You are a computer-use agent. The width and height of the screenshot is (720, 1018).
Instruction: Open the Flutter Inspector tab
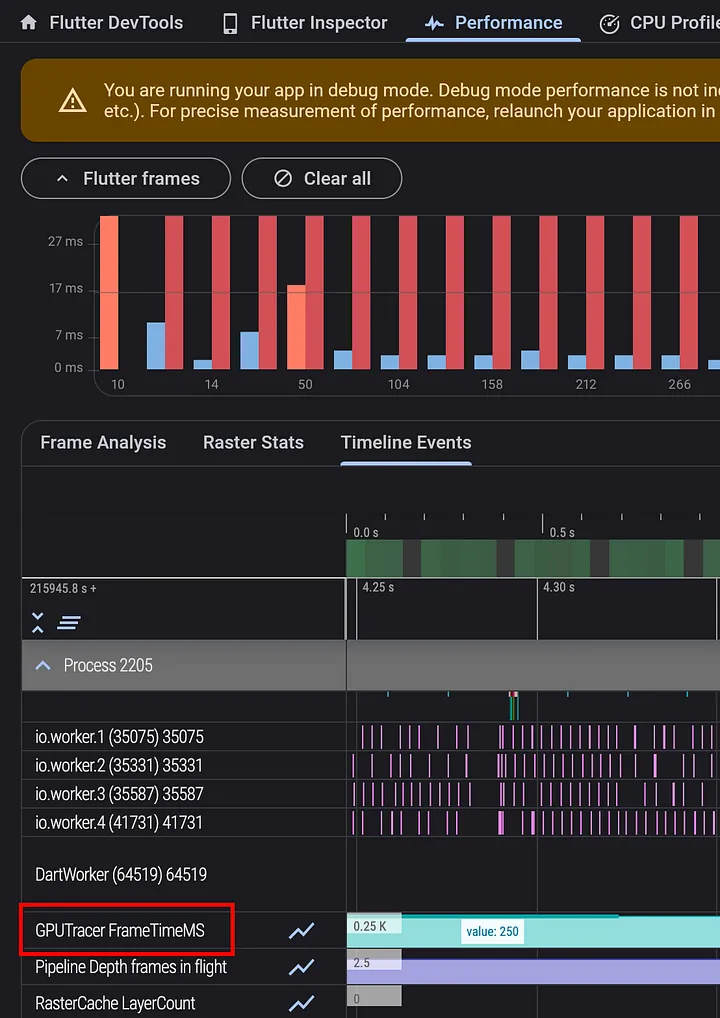pyautogui.click(x=305, y=22)
